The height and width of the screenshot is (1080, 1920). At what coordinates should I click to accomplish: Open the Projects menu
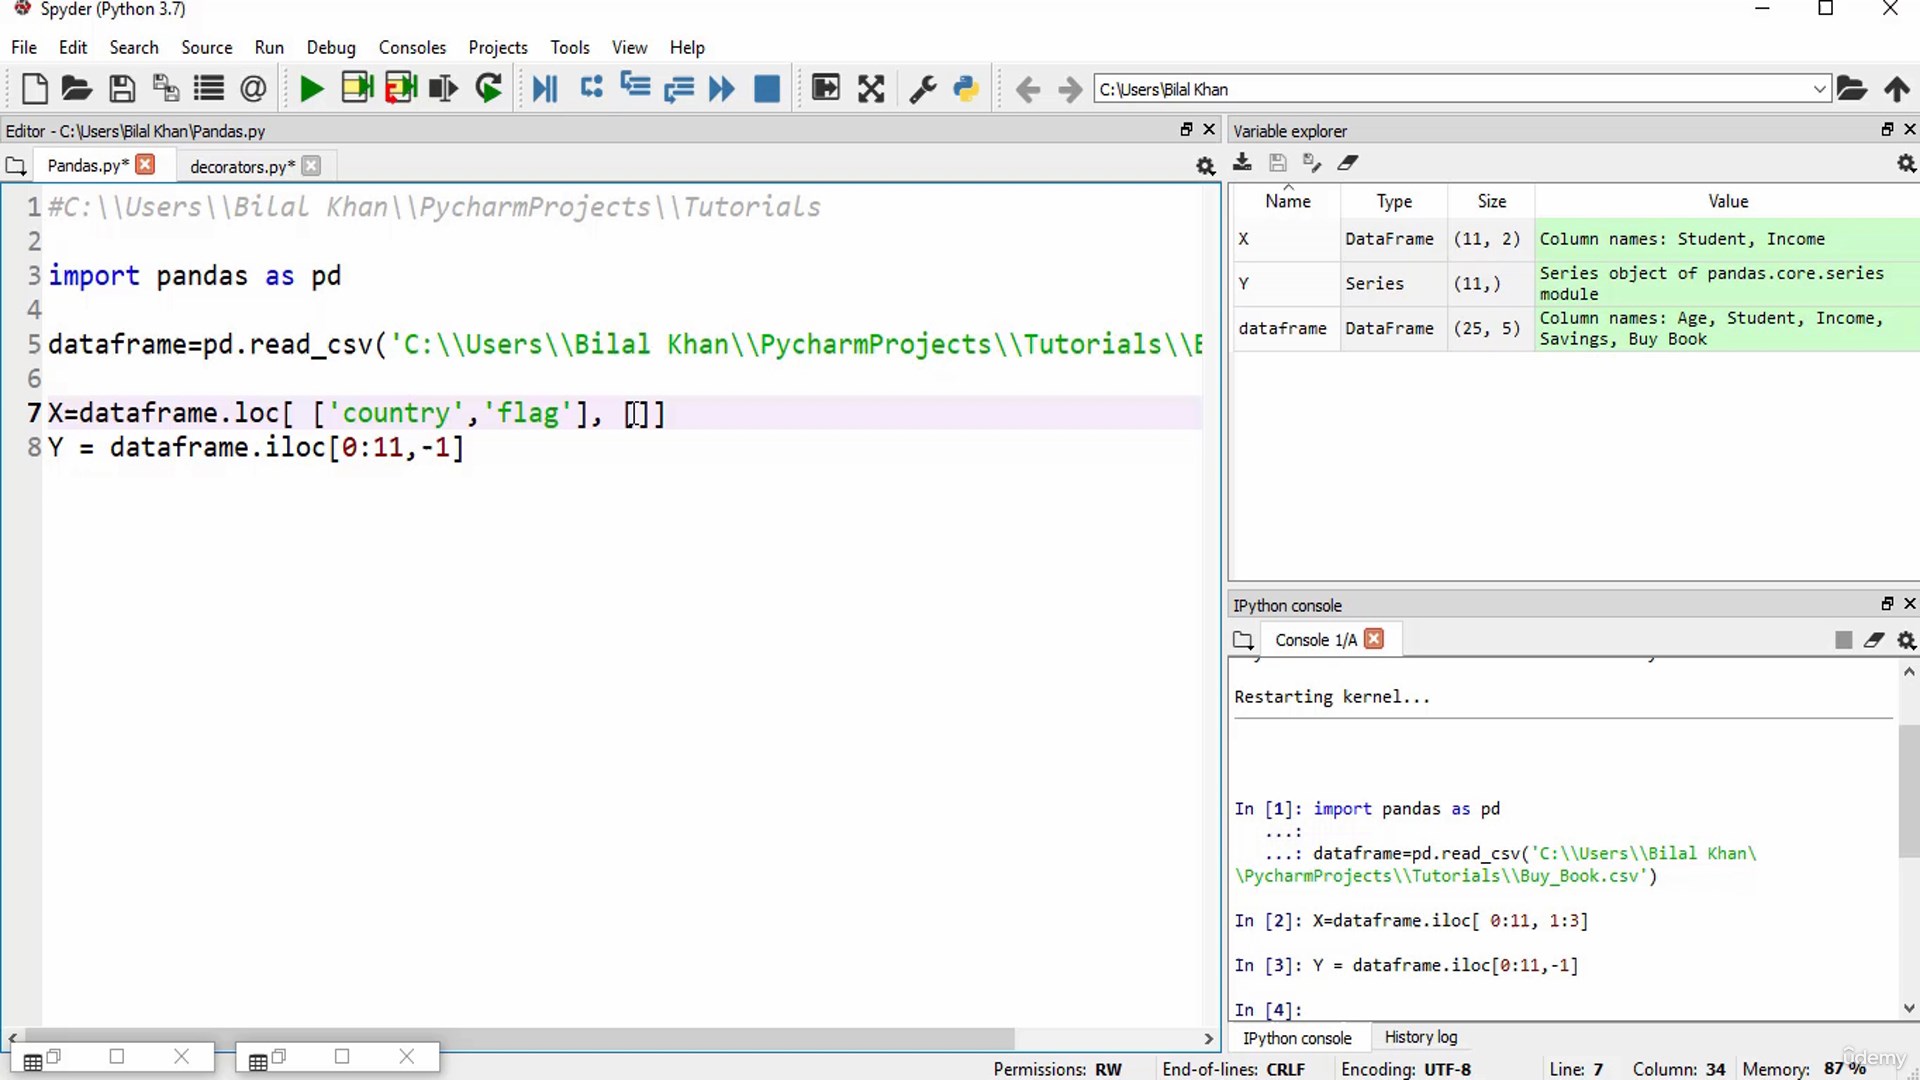497,47
